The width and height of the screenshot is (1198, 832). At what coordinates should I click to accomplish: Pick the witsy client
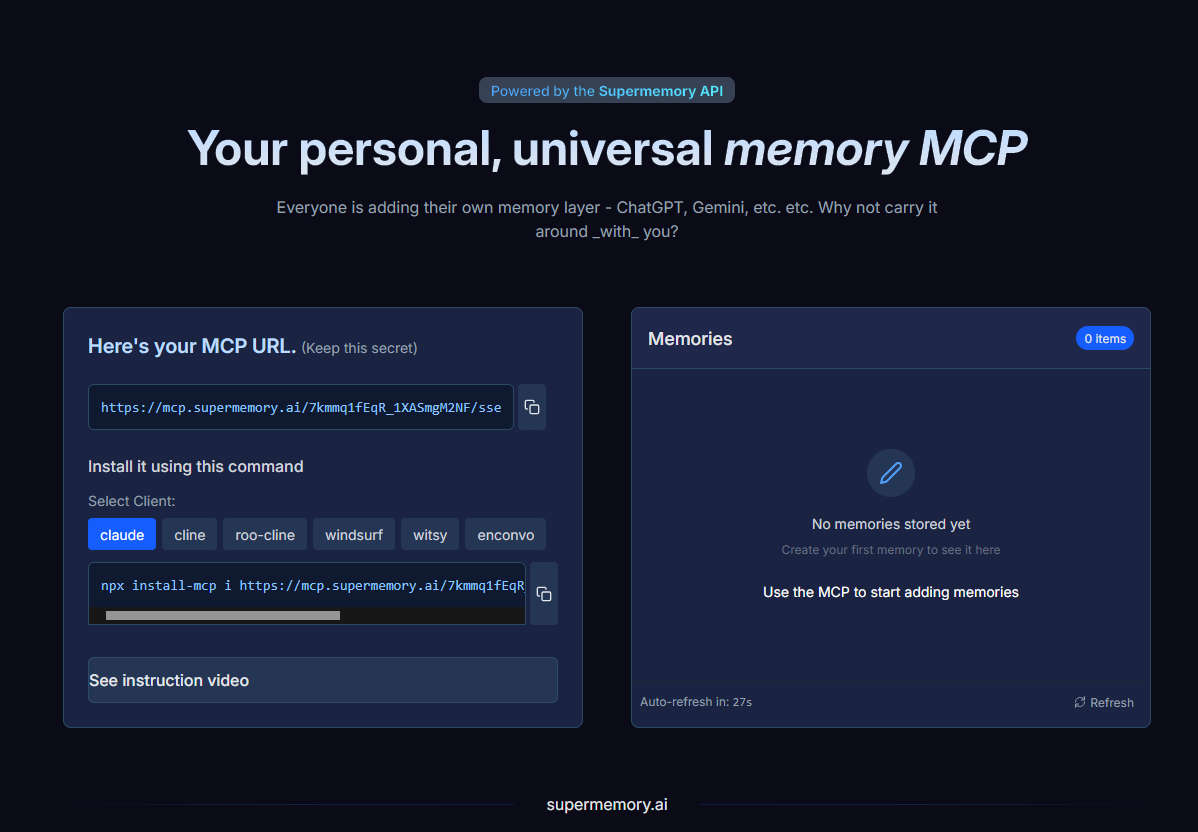pyautogui.click(x=430, y=534)
